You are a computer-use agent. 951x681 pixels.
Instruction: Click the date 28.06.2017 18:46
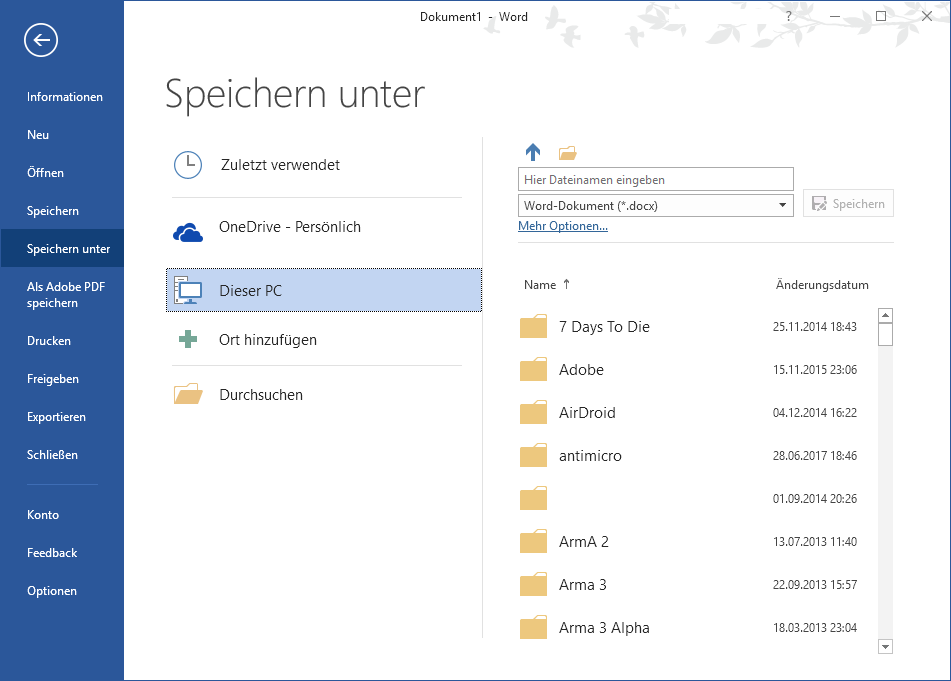point(815,456)
